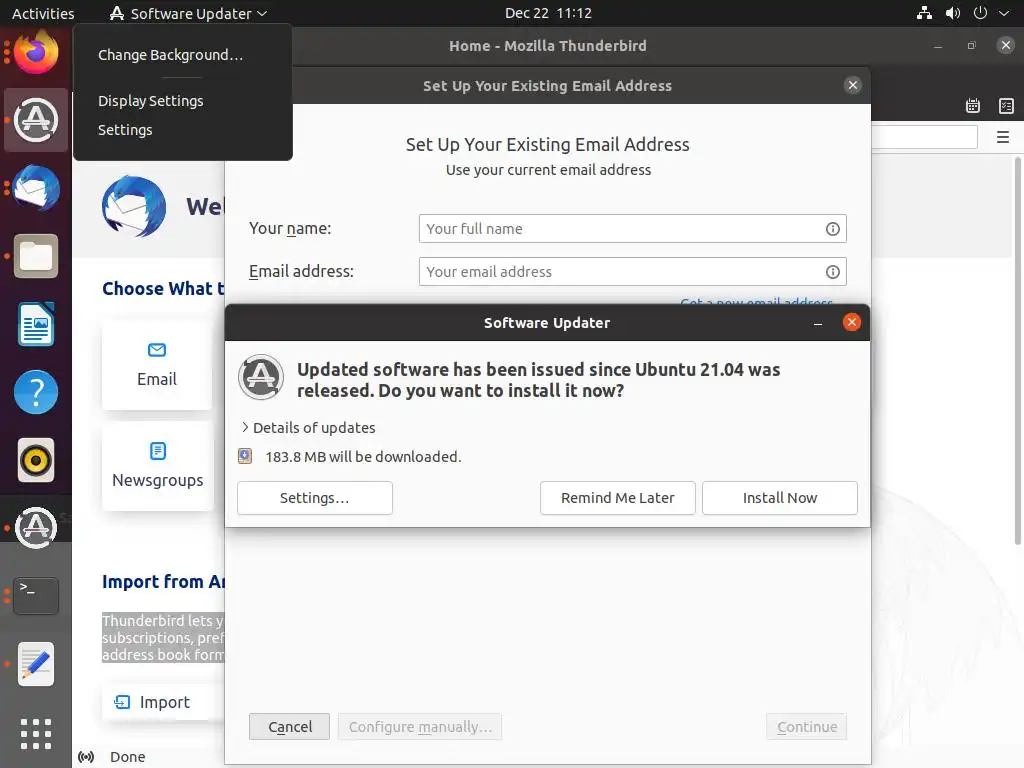Open Terminal from the dock

tap(36, 596)
